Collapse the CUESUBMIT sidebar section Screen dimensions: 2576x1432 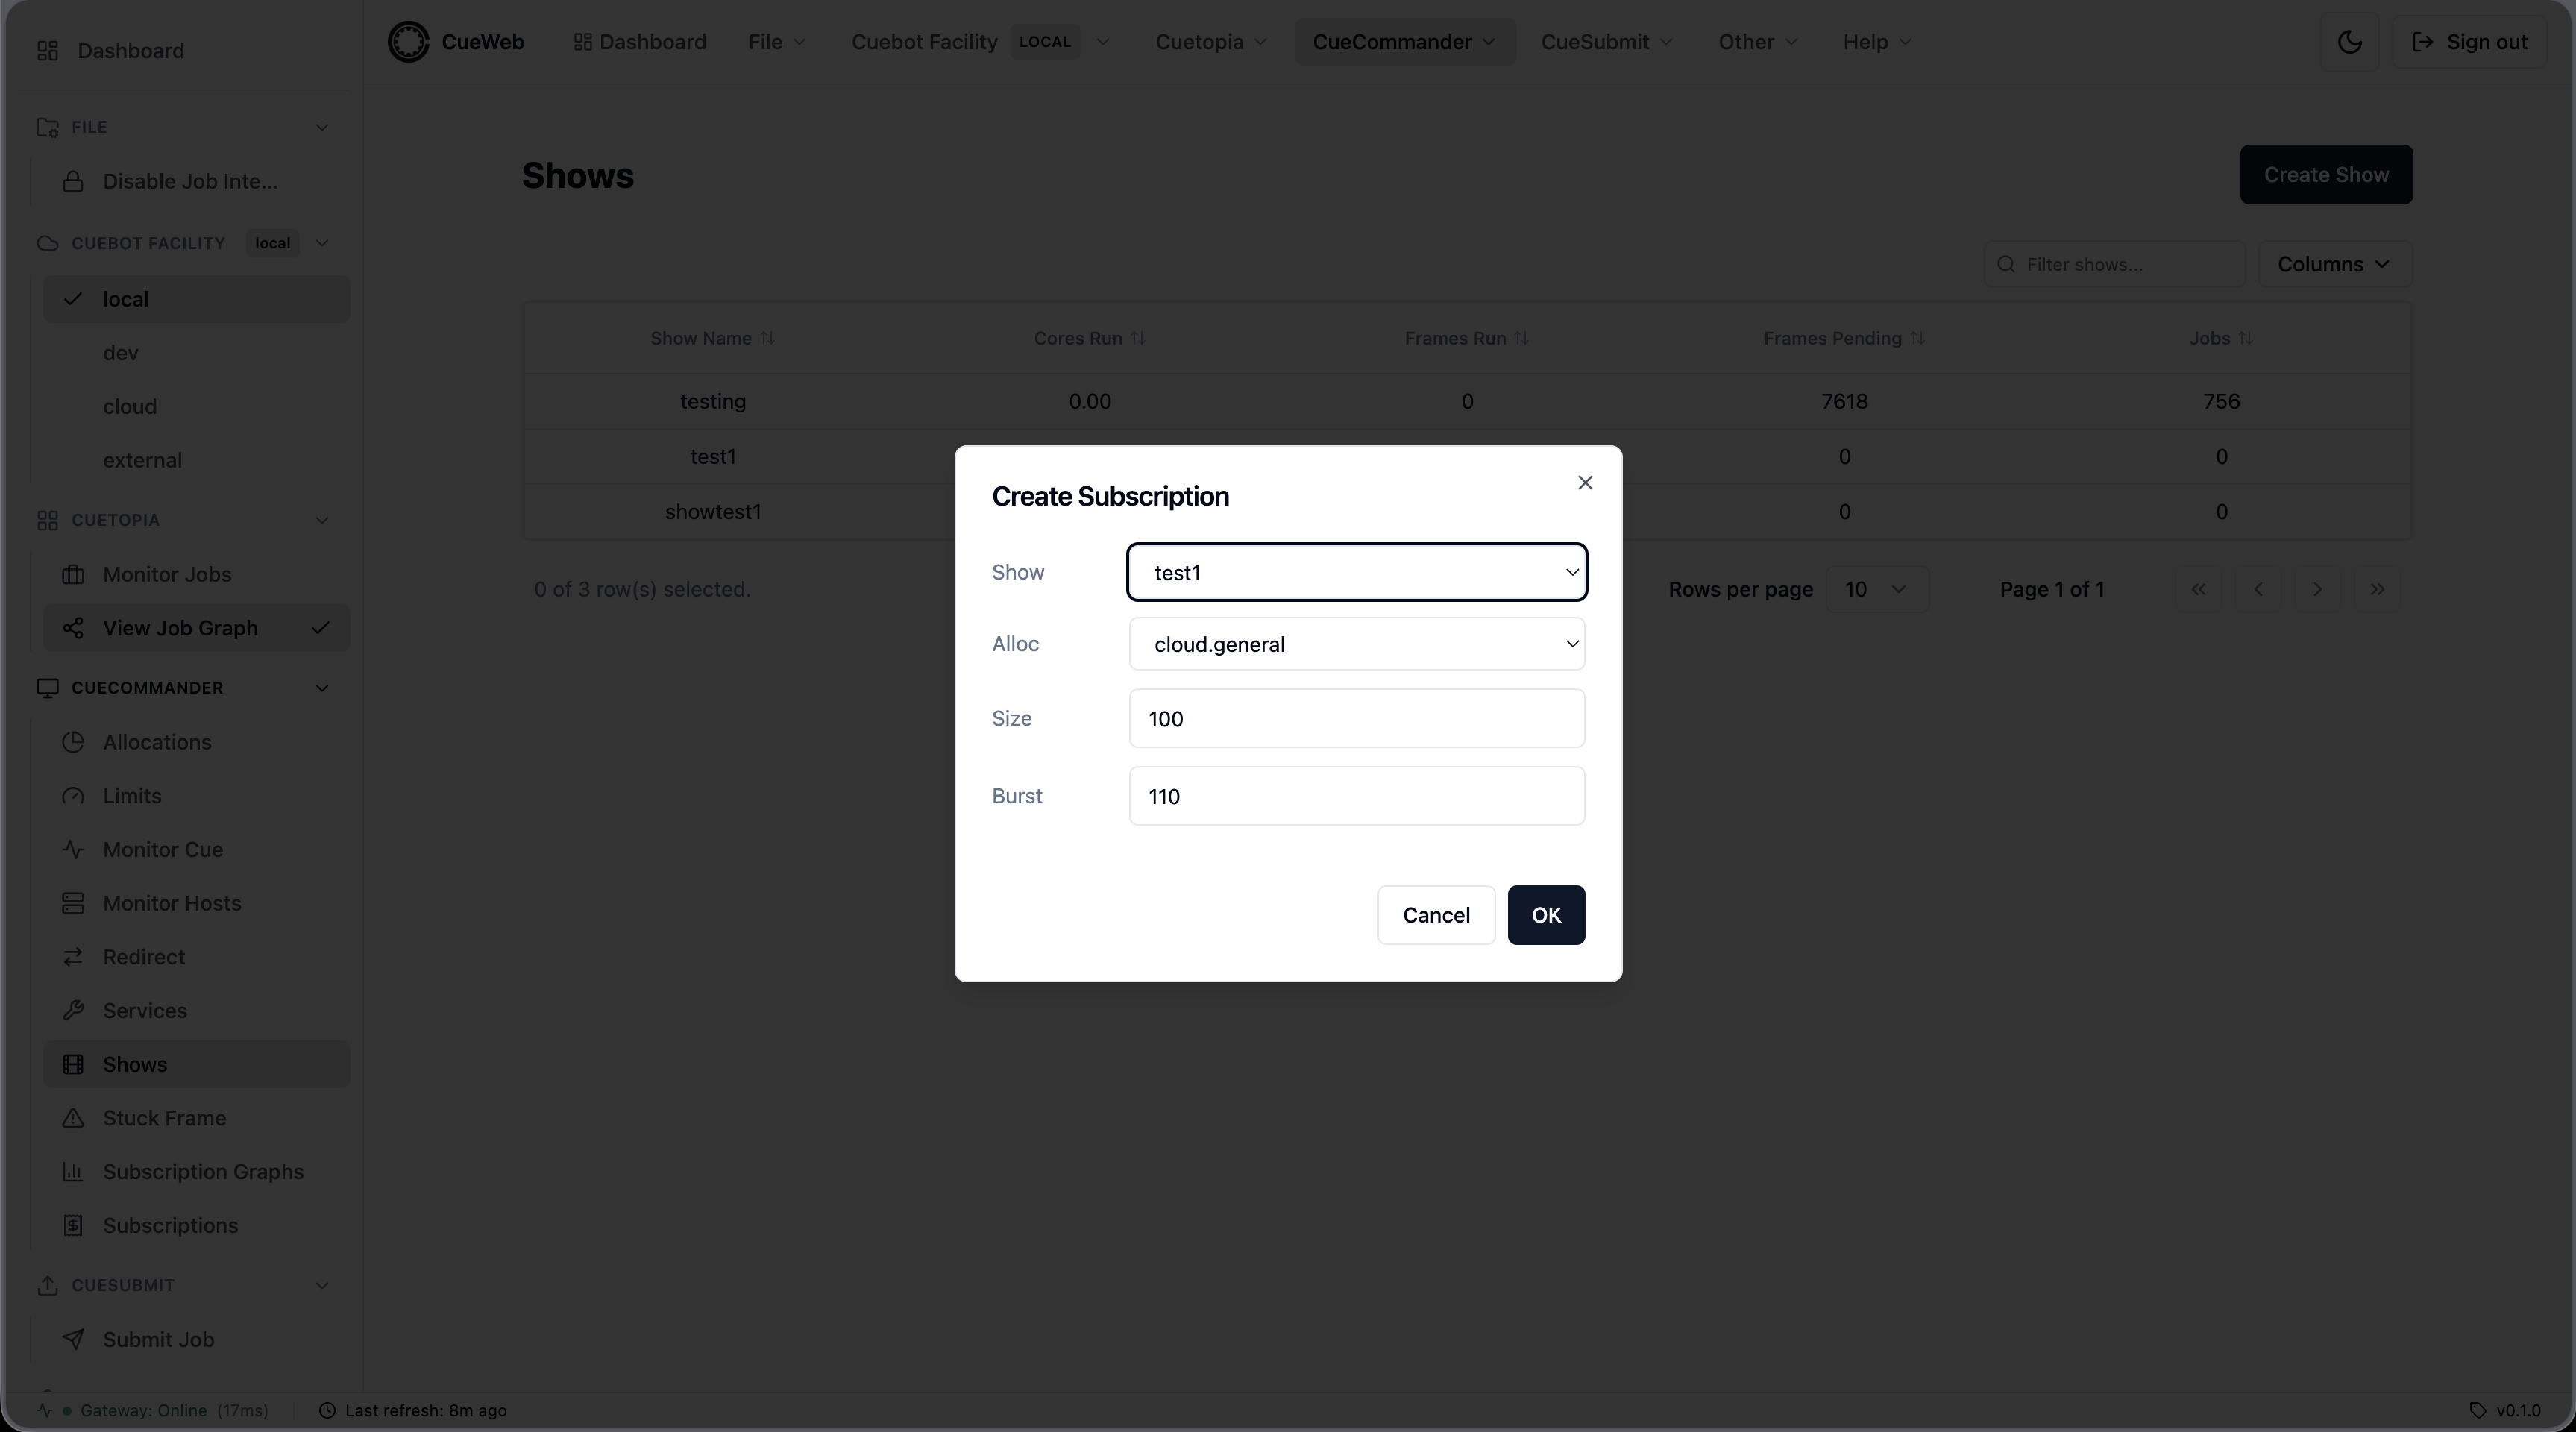tap(322, 1286)
